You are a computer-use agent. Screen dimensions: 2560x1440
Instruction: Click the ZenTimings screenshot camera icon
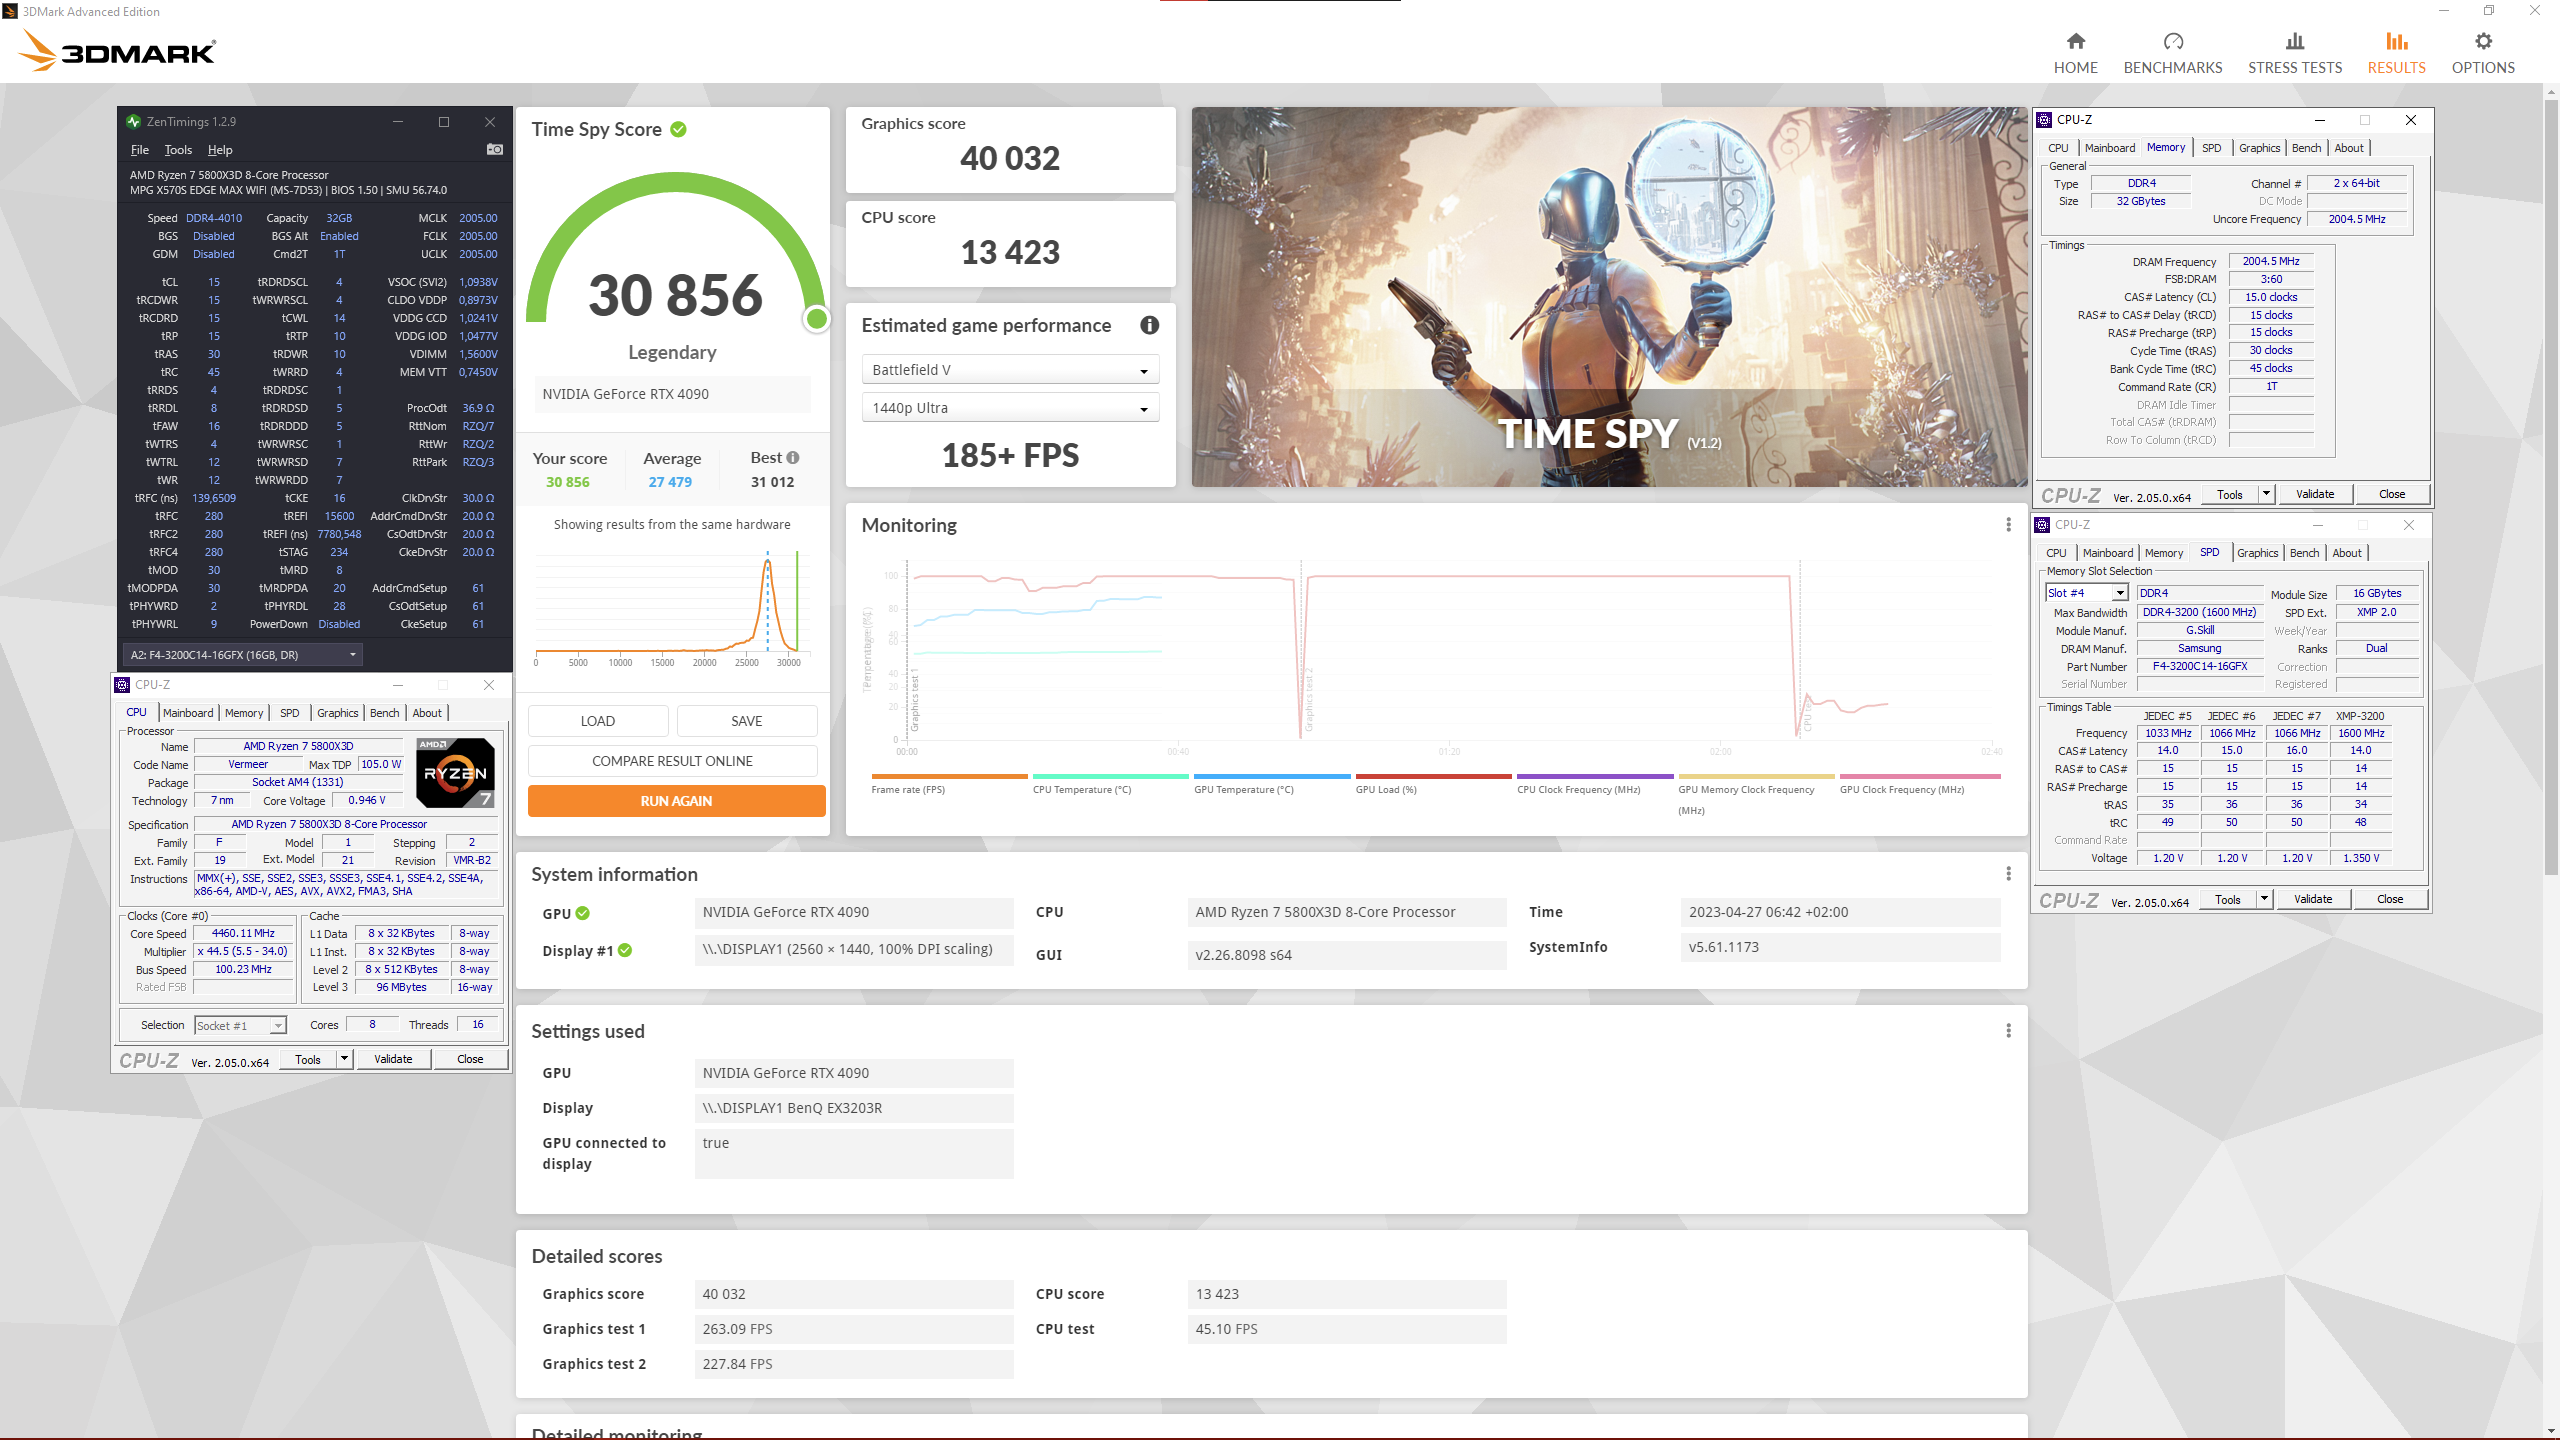[x=494, y=149]
